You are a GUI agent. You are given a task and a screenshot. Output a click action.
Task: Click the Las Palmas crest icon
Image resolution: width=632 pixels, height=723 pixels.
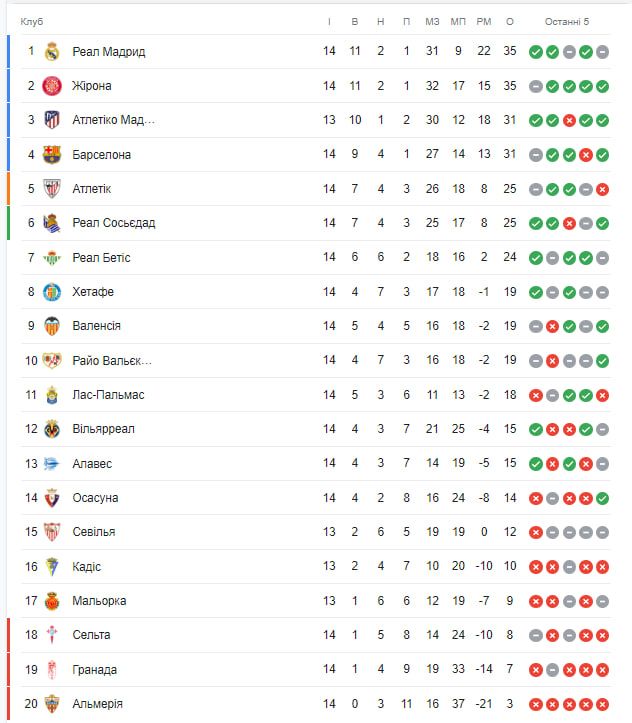[52, 395]
